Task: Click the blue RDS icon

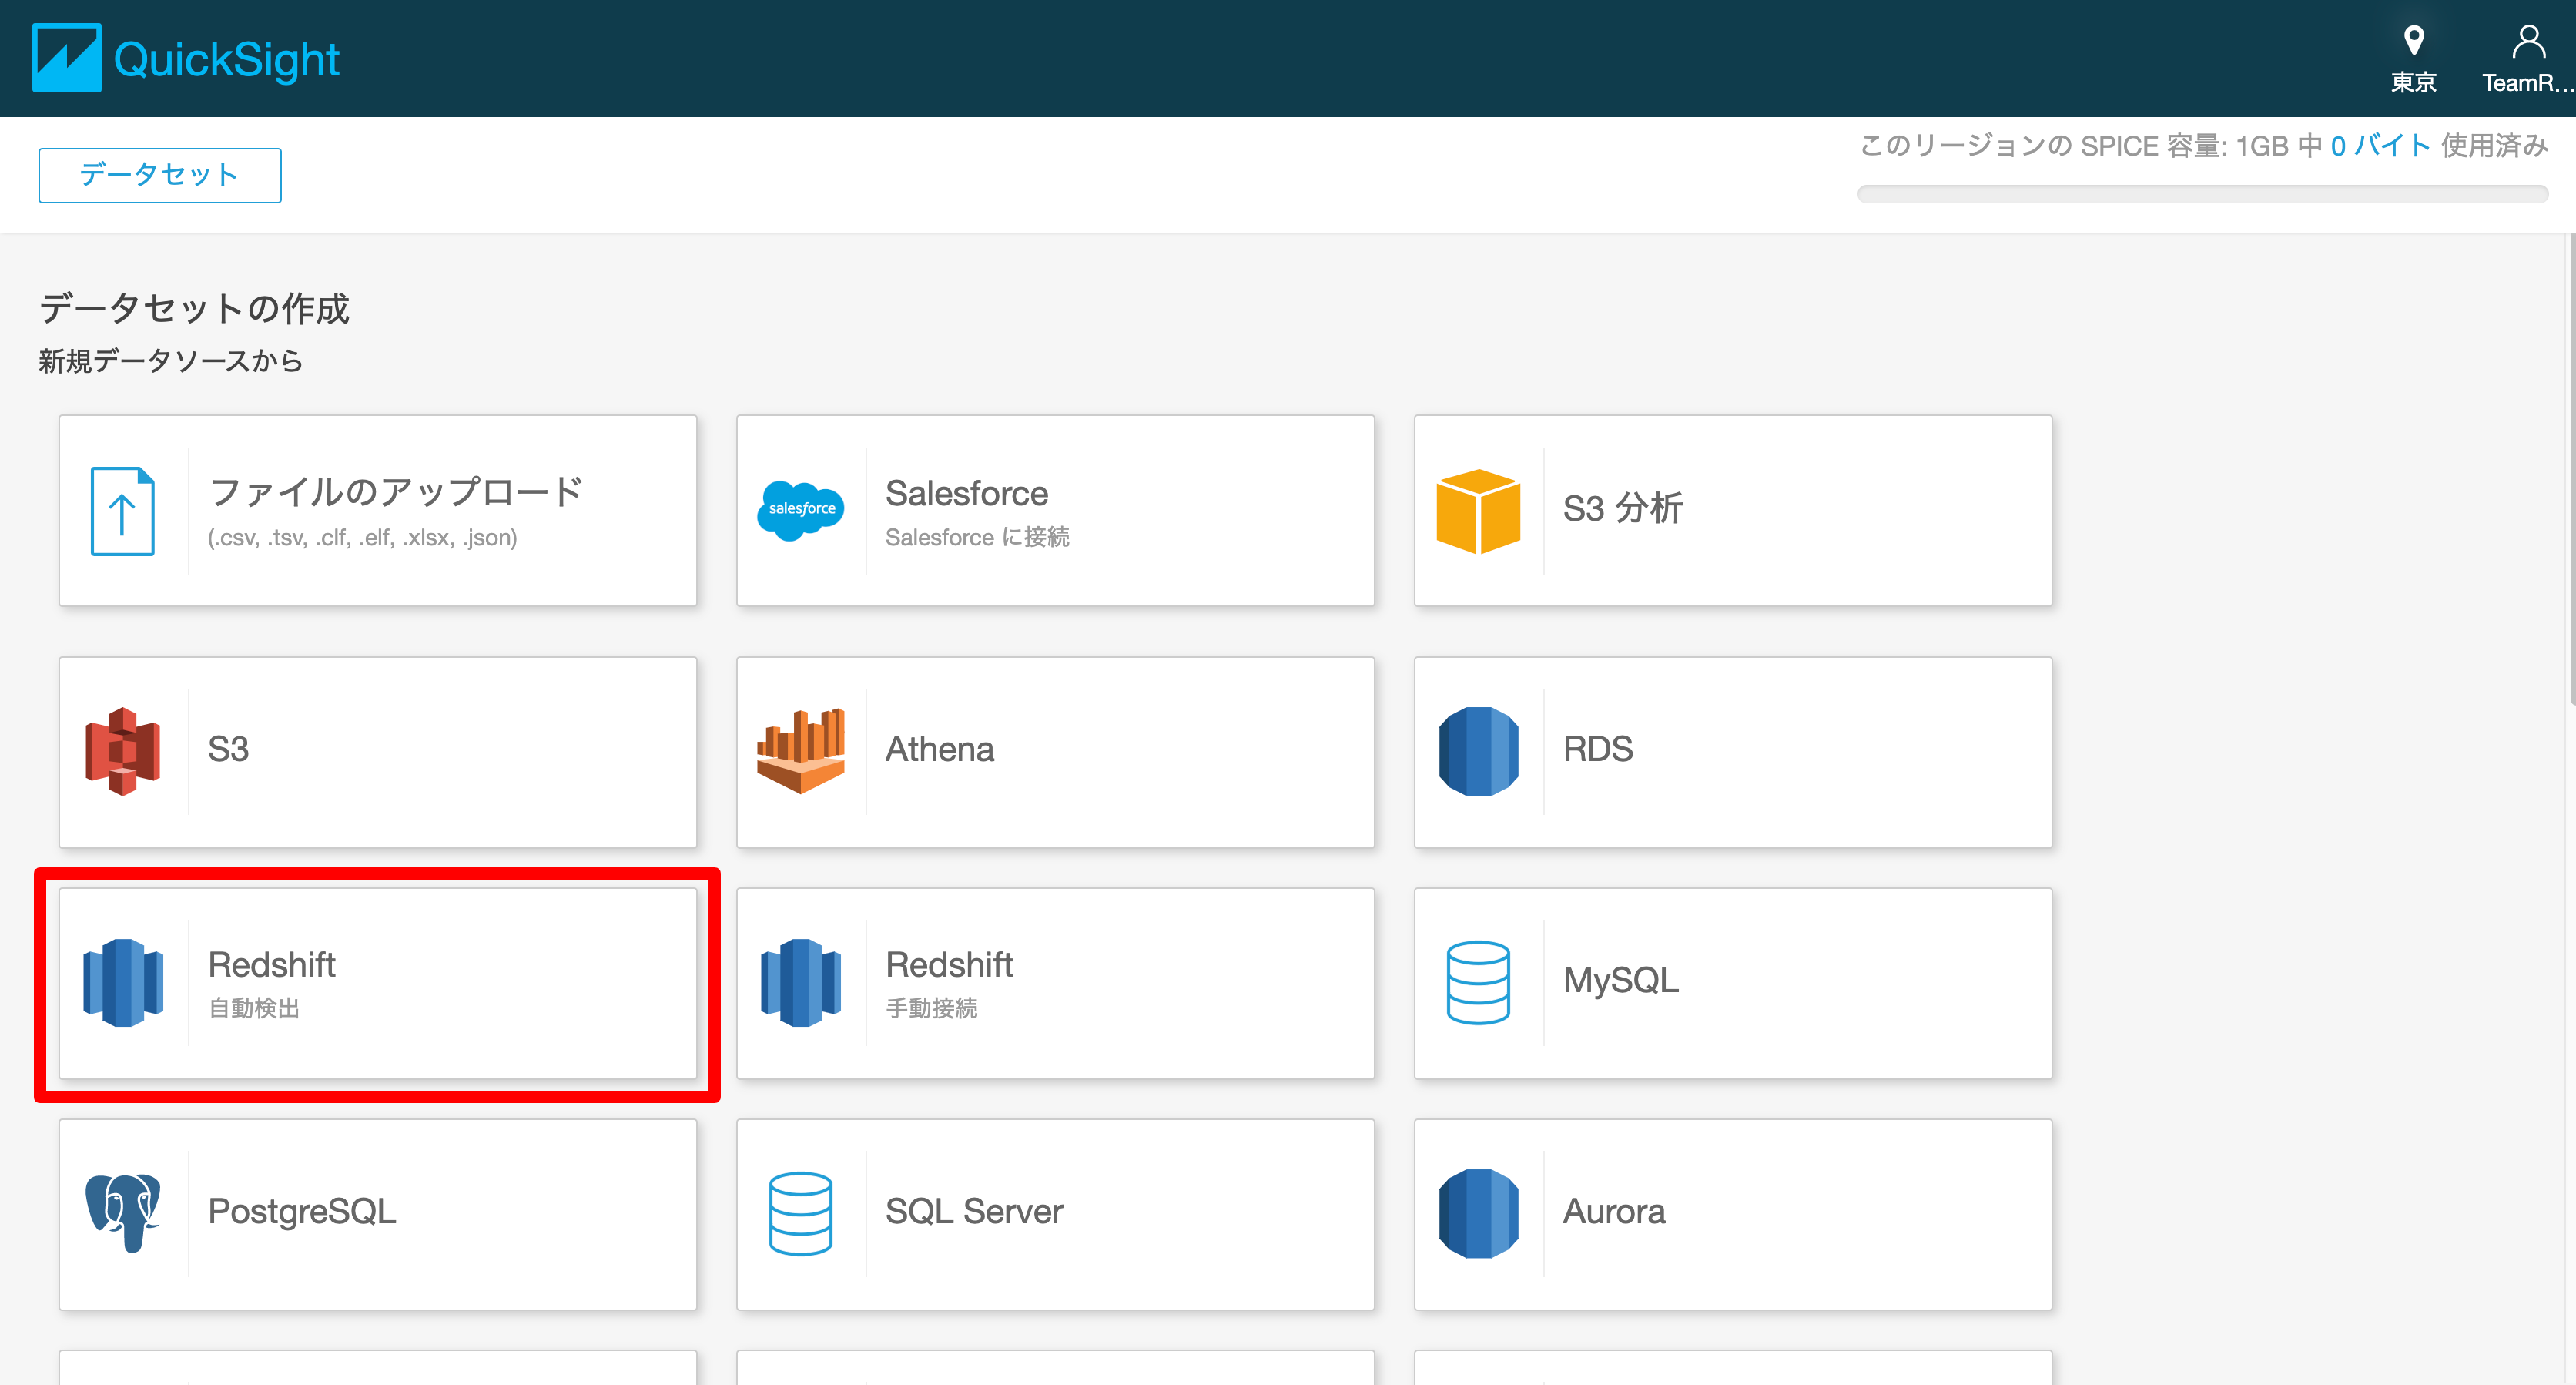Action: (x=1478, y=751)
